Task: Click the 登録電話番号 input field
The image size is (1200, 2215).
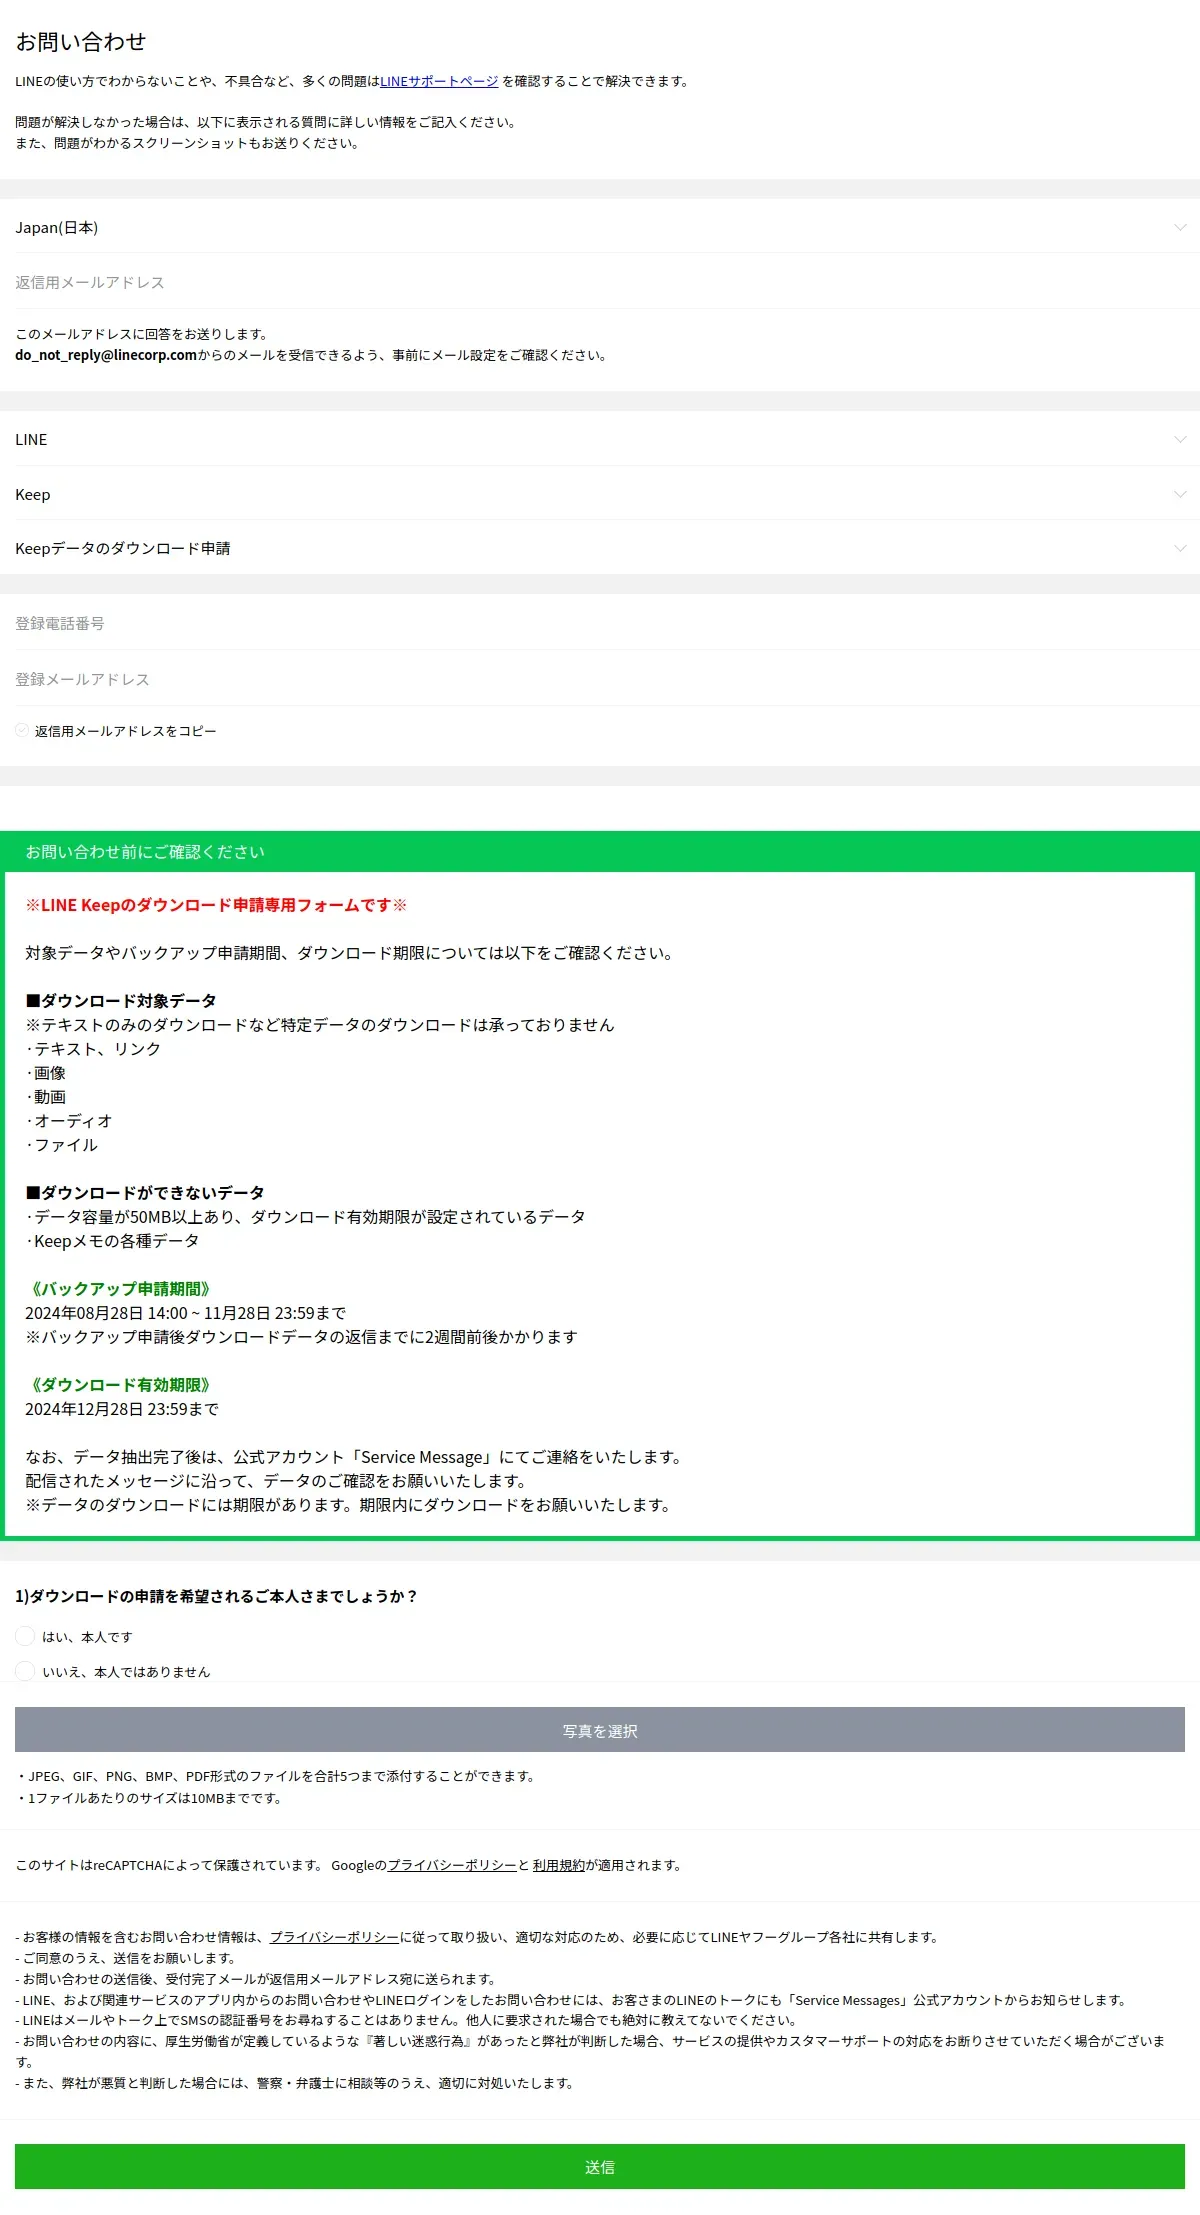Action: click(600, 623)
